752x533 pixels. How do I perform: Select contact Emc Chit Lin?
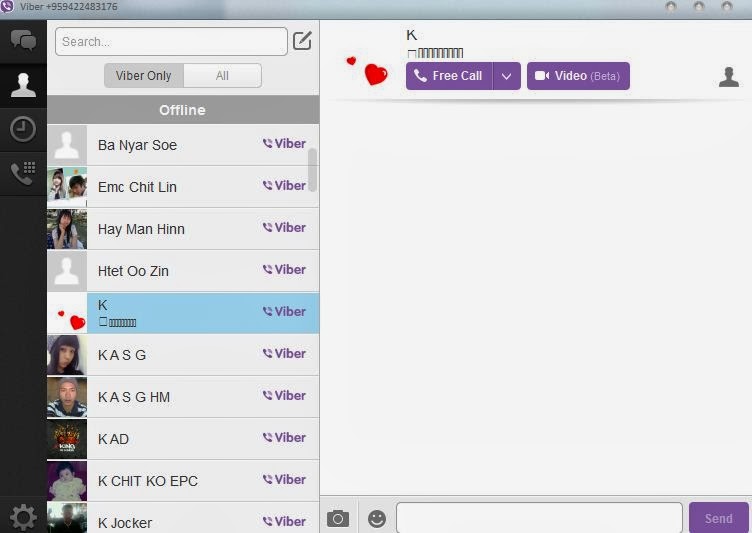pos(183,187)
